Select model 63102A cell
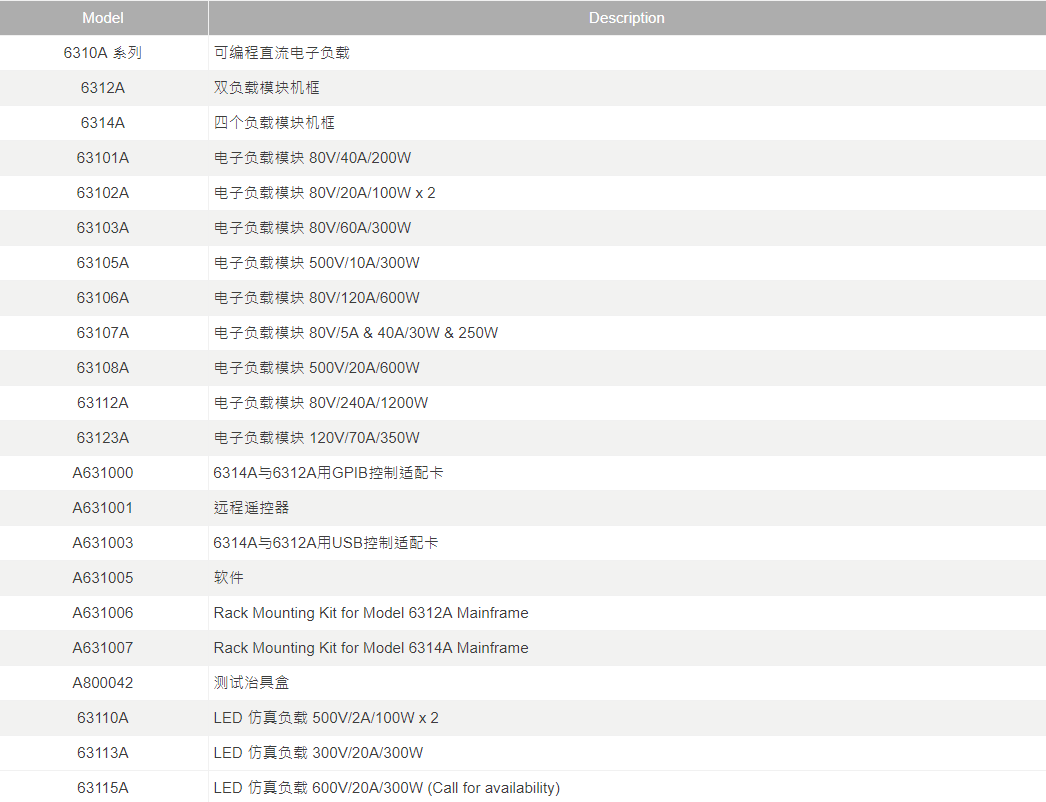1046x802 pixels. tap(103, 193)
